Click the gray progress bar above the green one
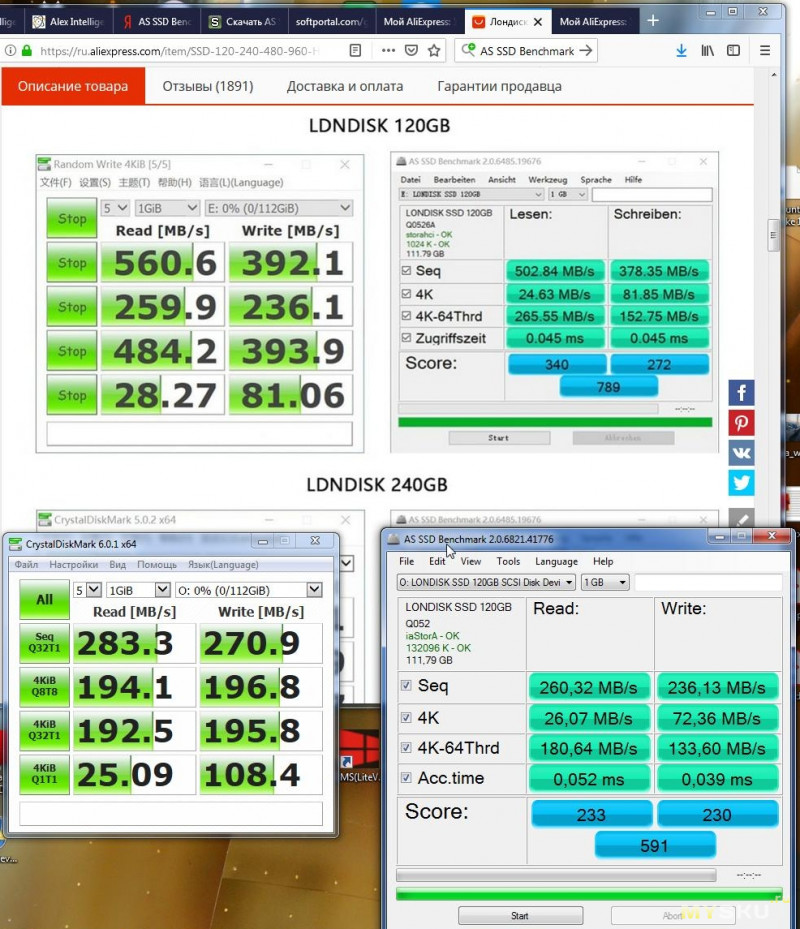 coord(556,875)
